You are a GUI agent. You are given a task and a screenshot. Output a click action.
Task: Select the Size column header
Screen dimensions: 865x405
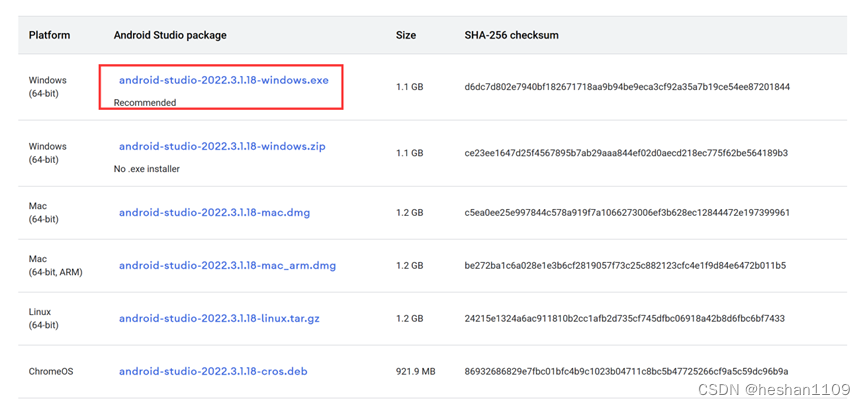406,35
